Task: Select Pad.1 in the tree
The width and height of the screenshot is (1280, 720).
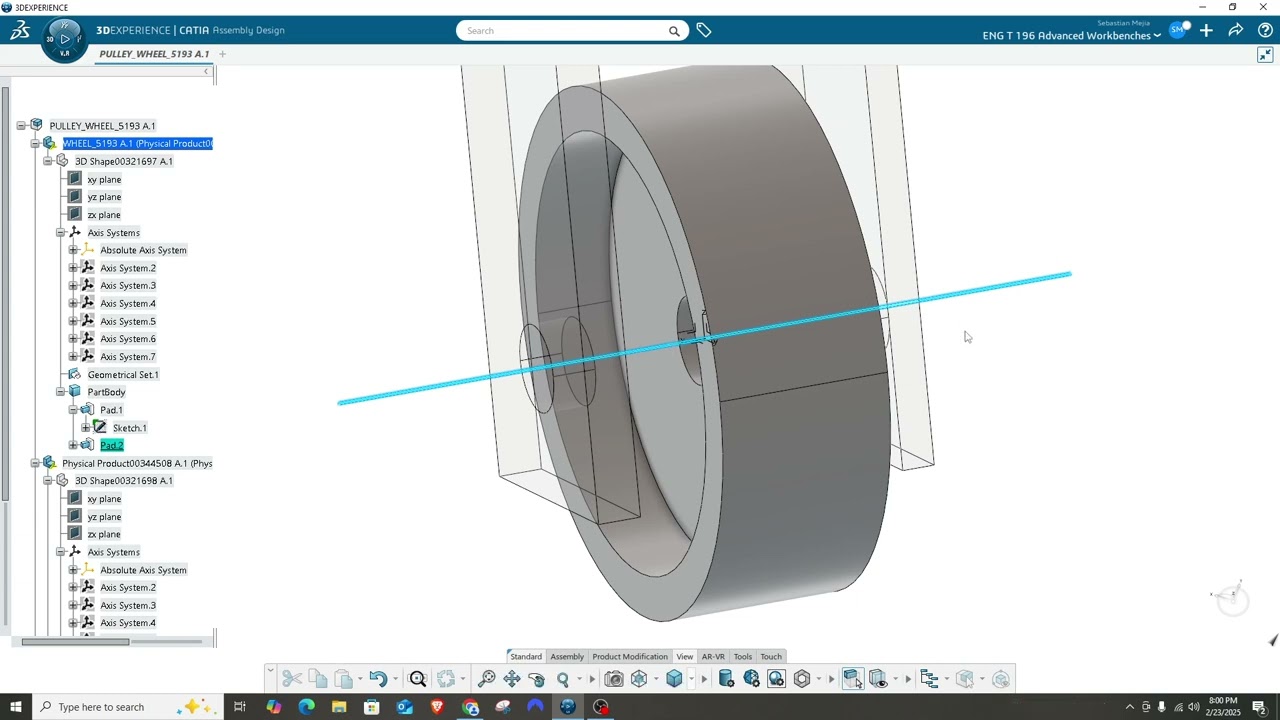Action: (111, 410)
